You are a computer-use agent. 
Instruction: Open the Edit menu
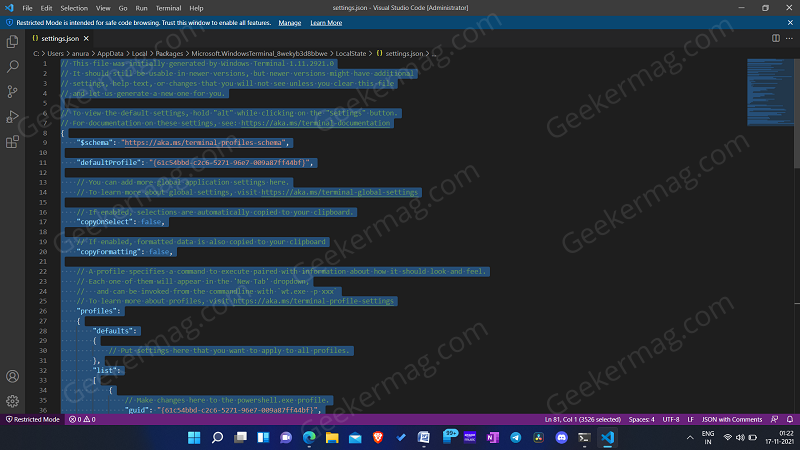[46, 8]
